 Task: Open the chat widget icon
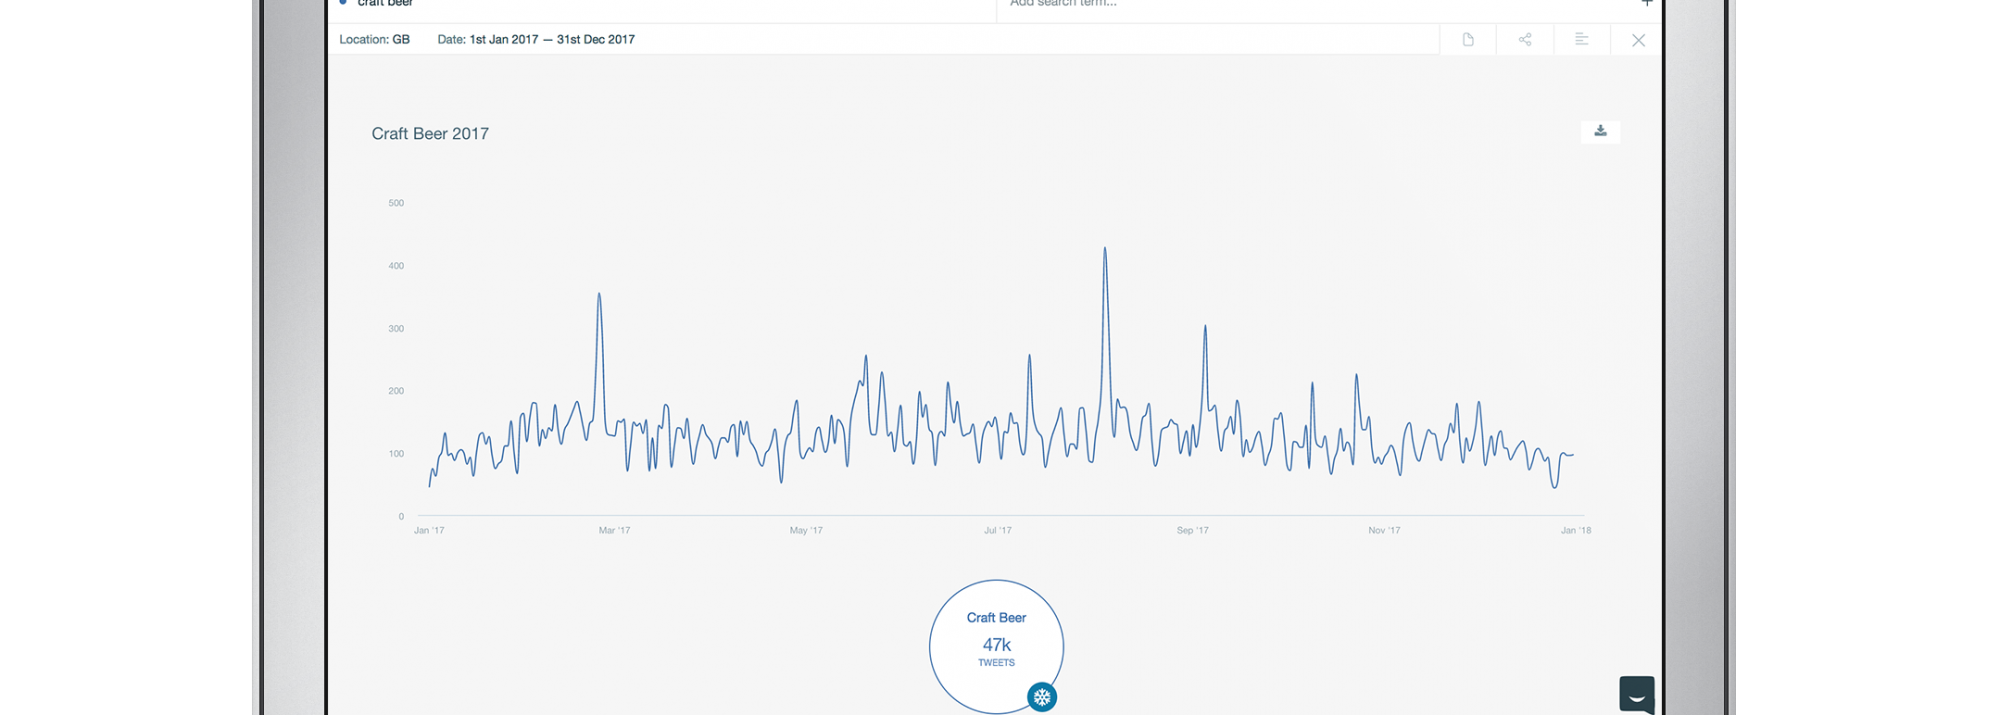click(x=1636, y=694)
